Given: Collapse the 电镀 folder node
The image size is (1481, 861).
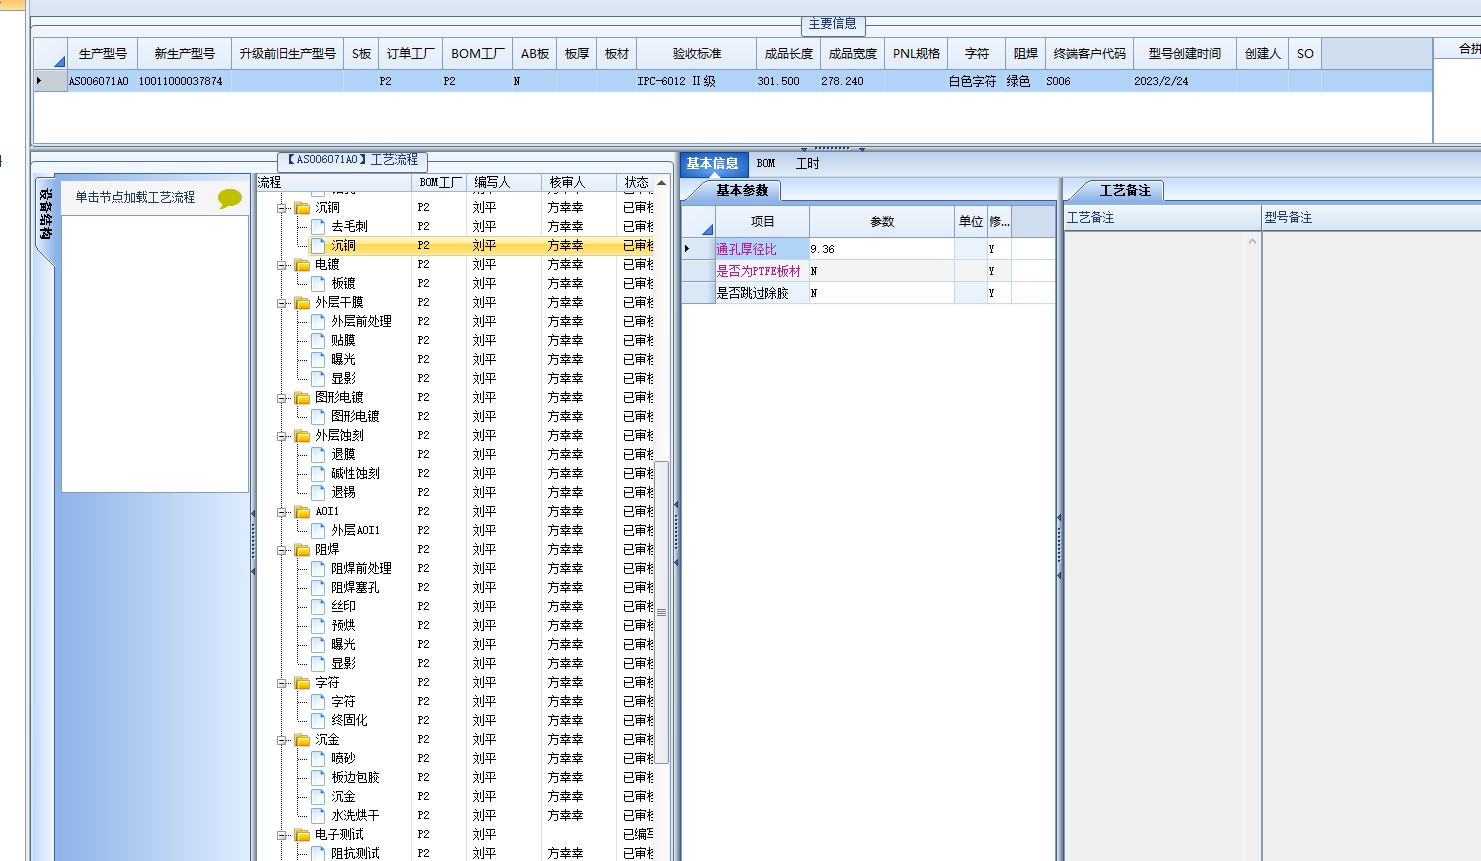Looking at the screenshot, I should tap(283, 265).
